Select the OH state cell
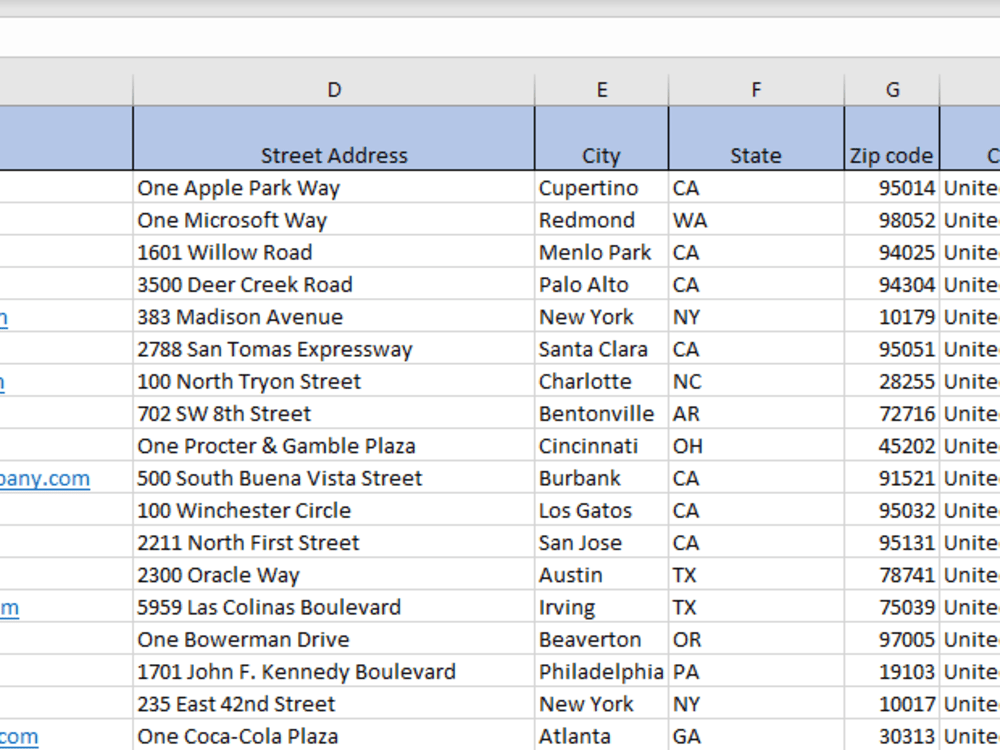Screen dimensions: 1000x750 coord(756,445)
